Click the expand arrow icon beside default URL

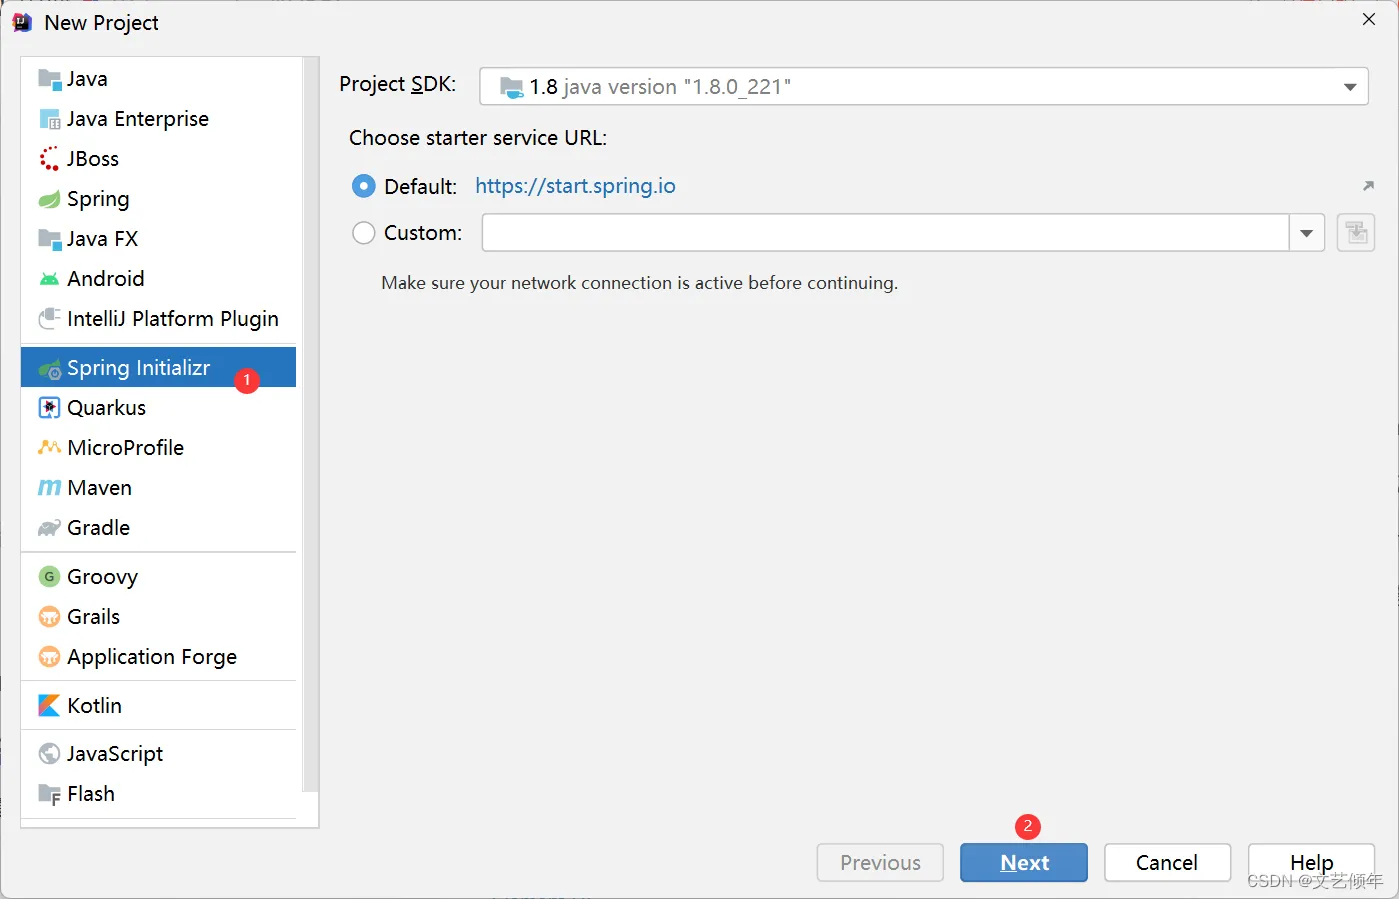click(1368, 186)
